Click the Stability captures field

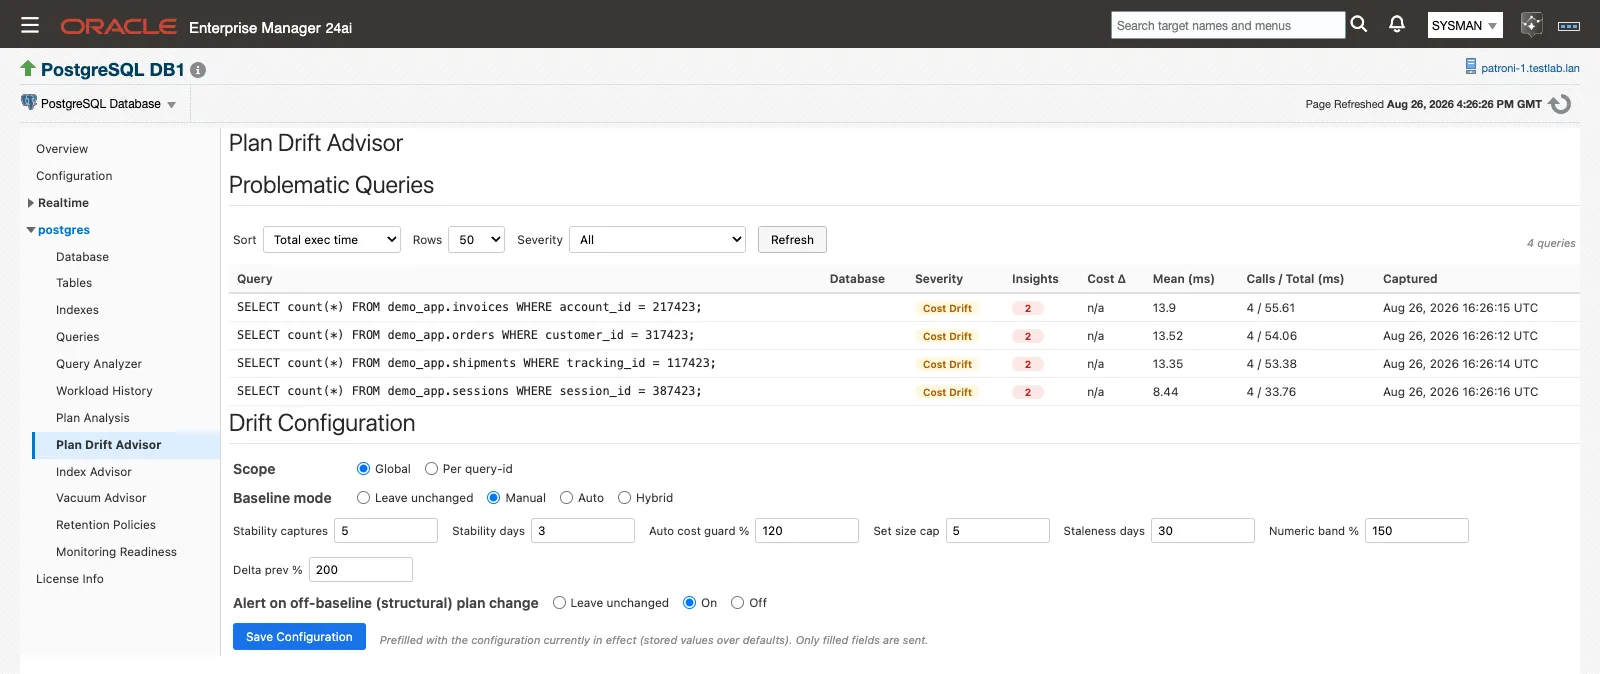386,531
